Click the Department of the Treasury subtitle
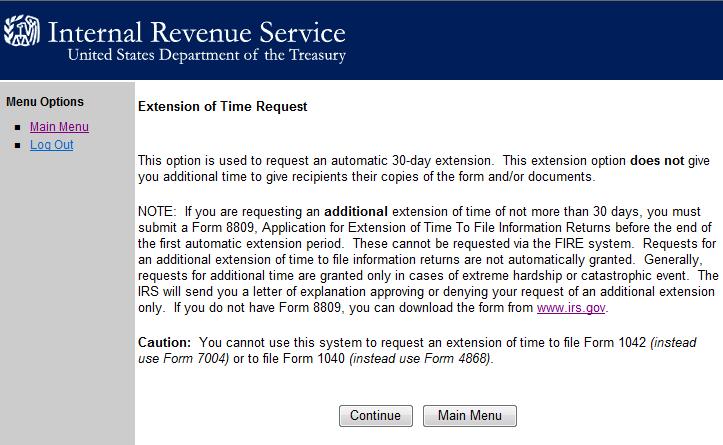This screenshot has height=445, width=723. coord(207,55)
